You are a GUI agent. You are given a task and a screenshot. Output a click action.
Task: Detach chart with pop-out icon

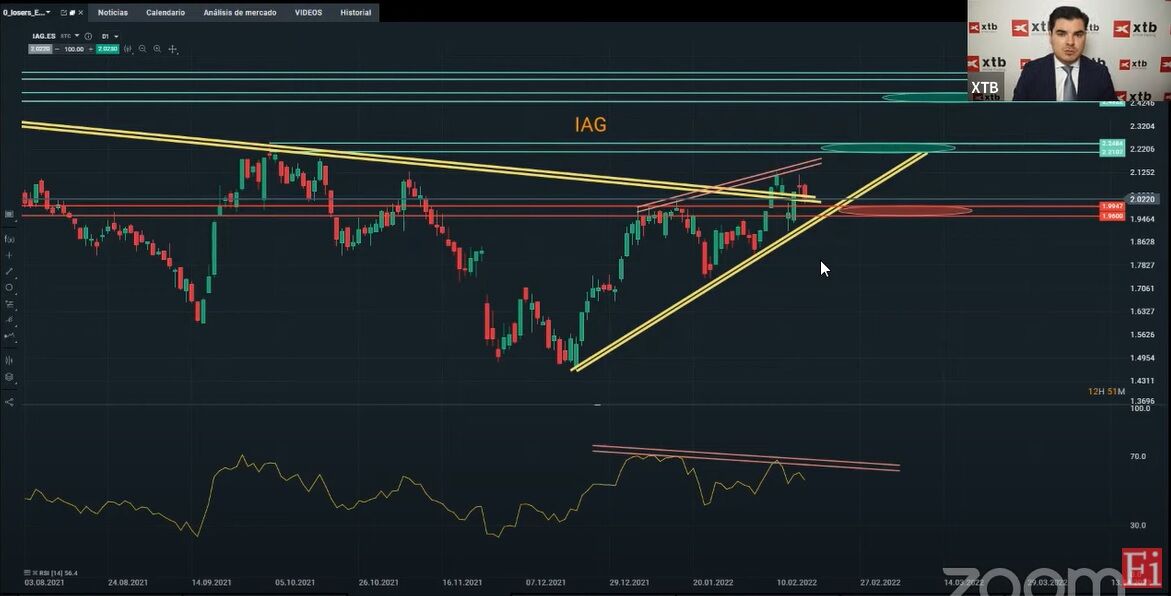[x=64, y=13]
